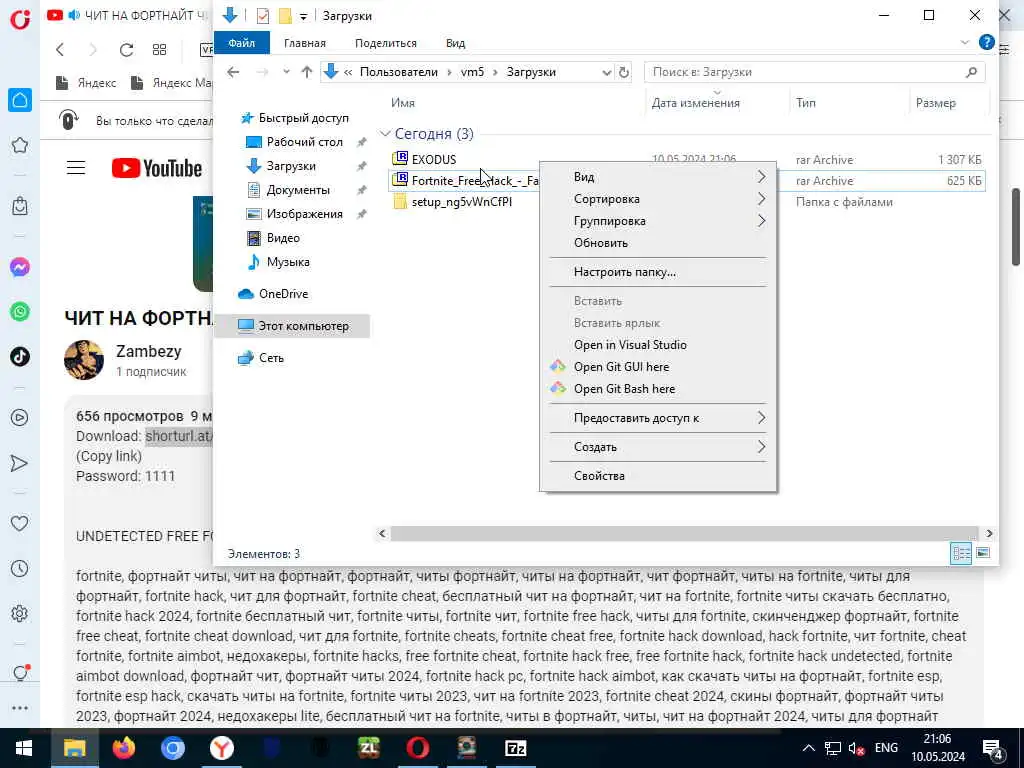Select the setup_ng5vWnCfPI folder
Screen dimensions: 1024x768
461,202
